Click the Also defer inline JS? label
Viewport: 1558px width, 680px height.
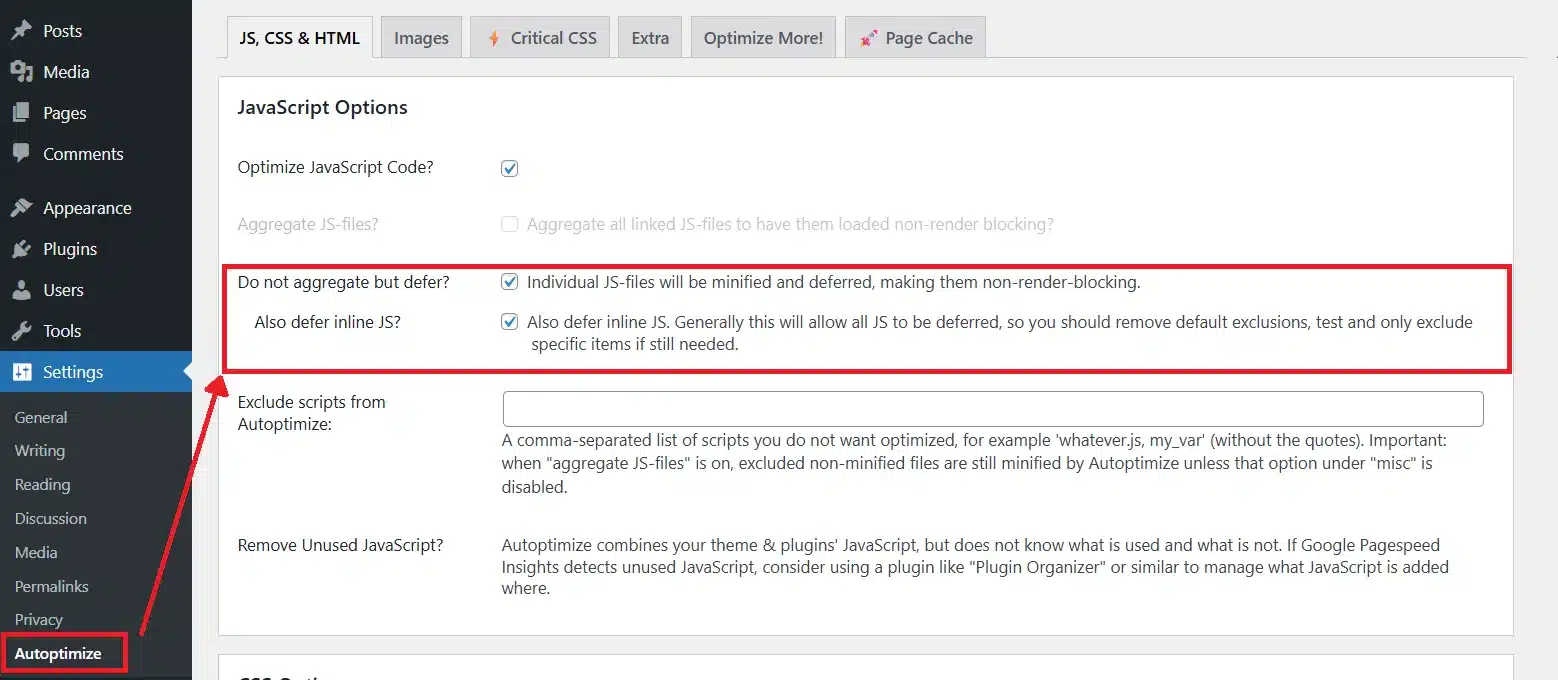pos(327,322)
